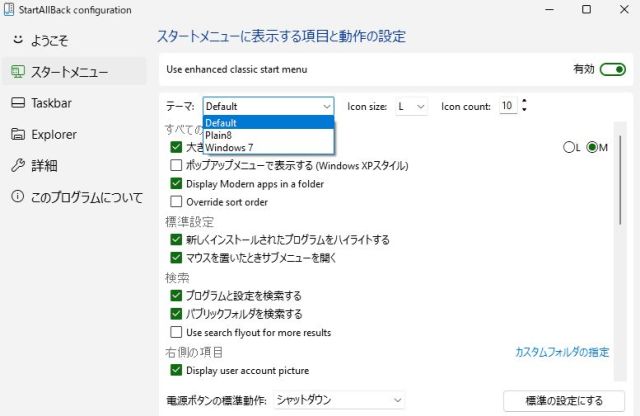Maximize the StartAllBack configuration window
The width and height of the screenshot is (640, 416).
(x=587, y=9)
